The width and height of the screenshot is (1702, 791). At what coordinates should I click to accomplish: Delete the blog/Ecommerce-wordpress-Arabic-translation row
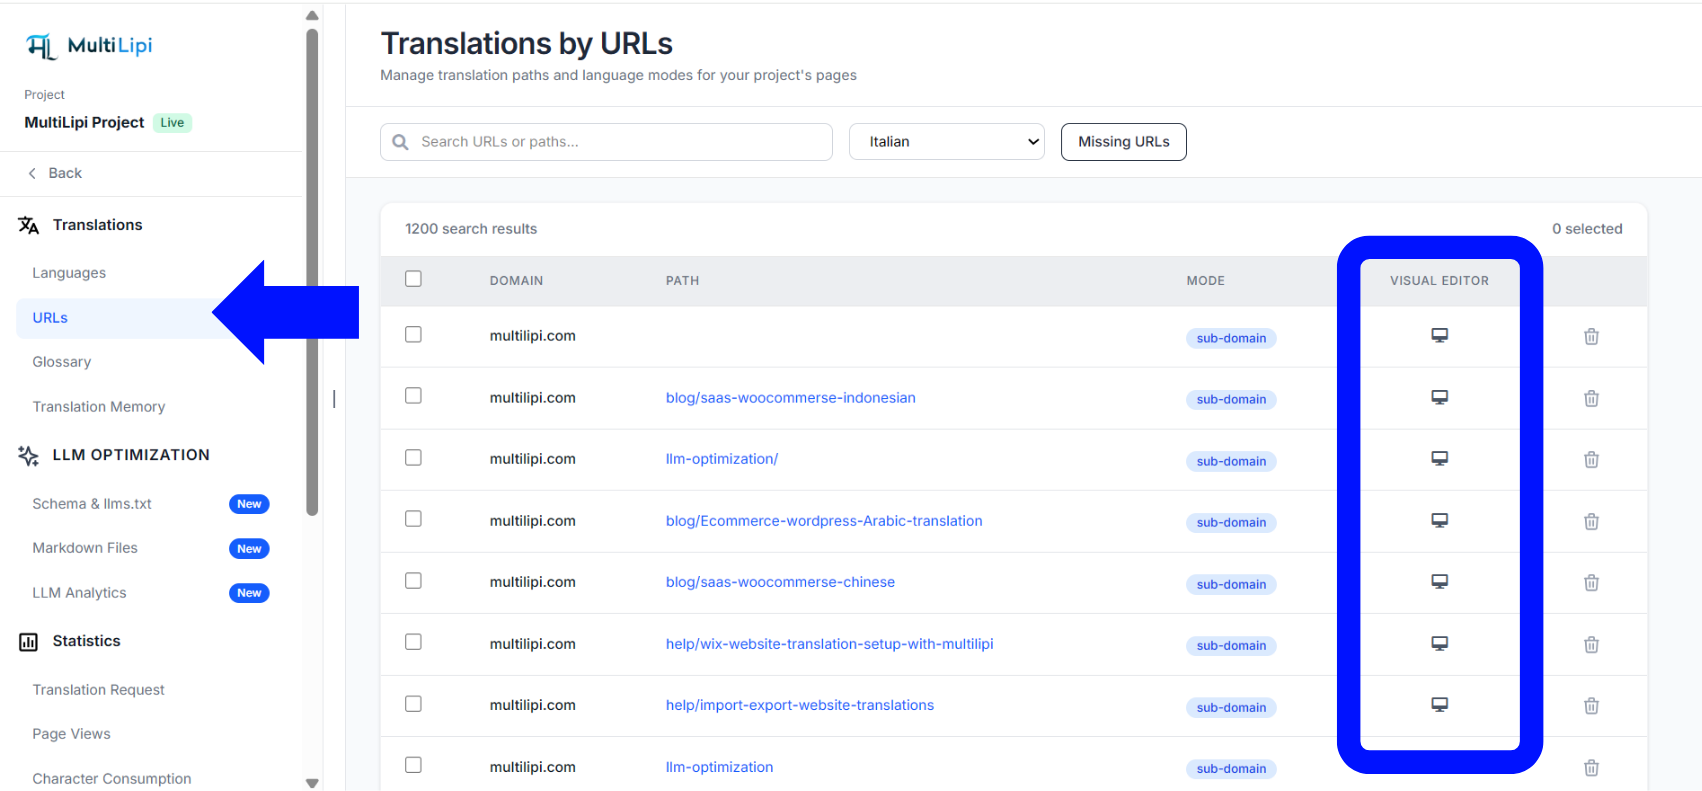(x=1591, y=522)
